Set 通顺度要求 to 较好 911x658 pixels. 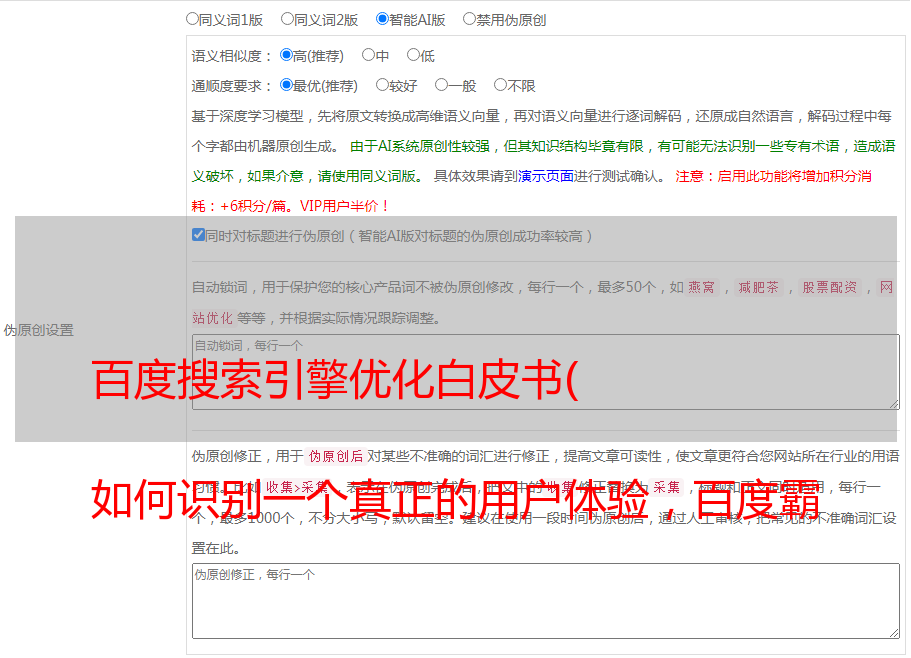pyautogui.click(x=382, y=85)
